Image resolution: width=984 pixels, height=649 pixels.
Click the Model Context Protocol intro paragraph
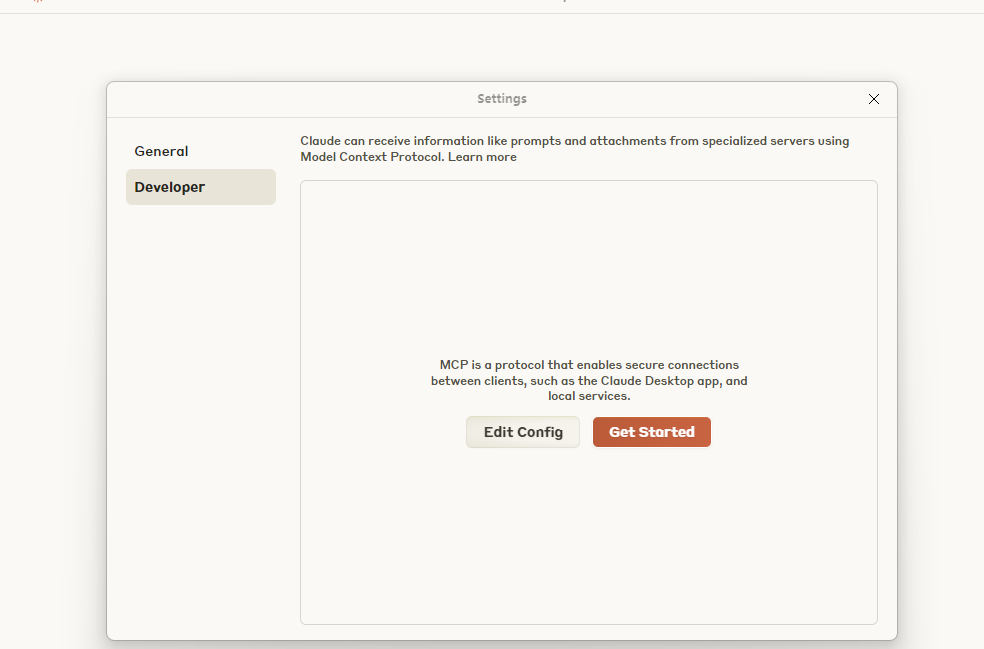click(x=574, y=141)
